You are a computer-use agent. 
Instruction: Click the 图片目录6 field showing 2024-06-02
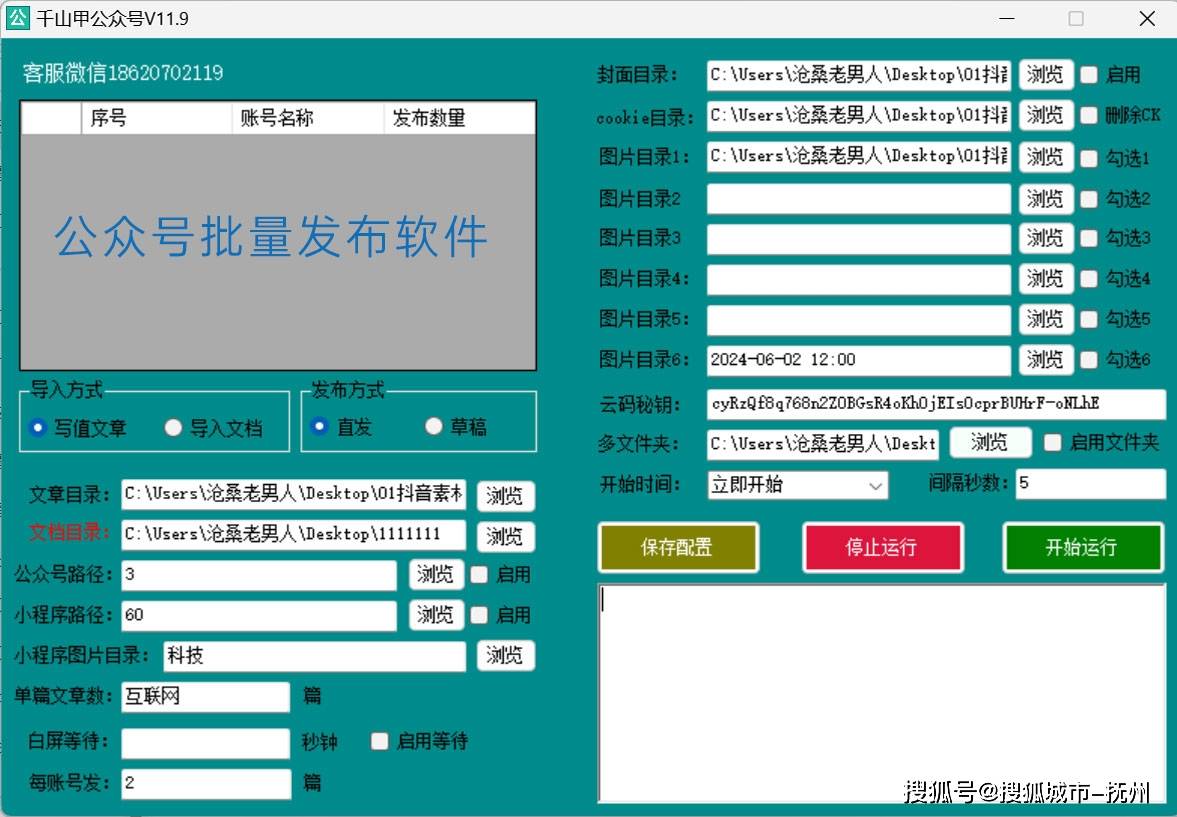pyautogui.click(x=859, y=360)
